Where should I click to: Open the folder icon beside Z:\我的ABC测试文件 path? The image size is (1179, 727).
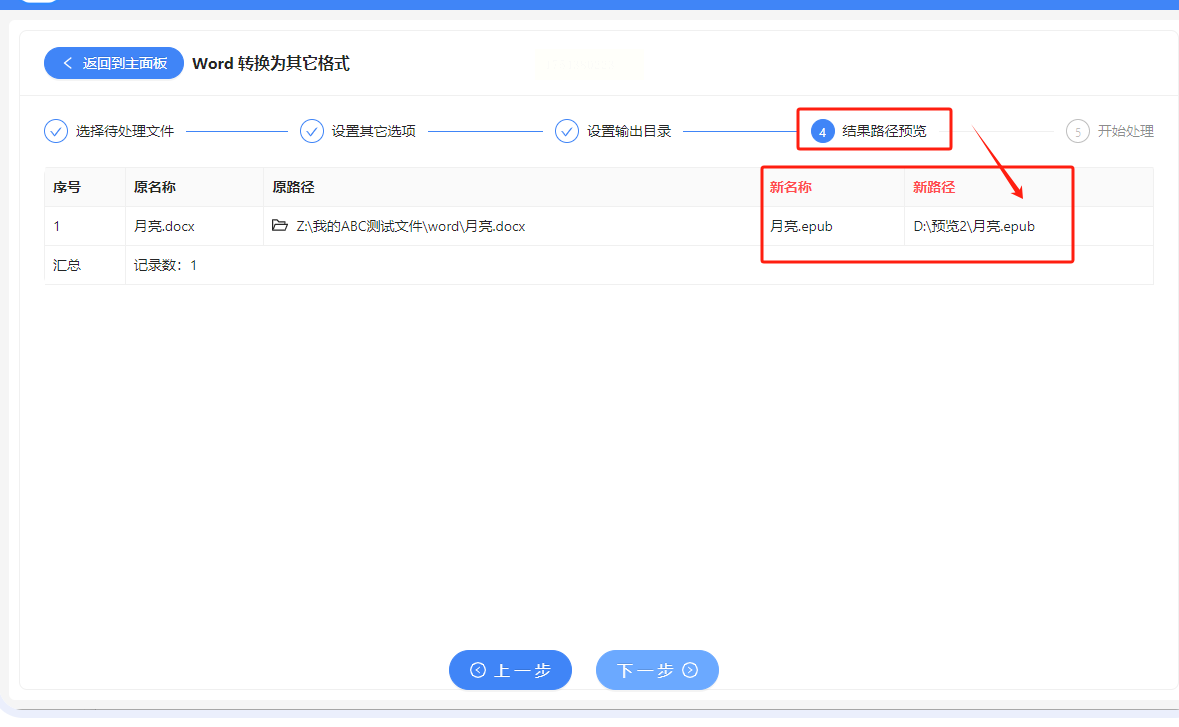[280, 226]
